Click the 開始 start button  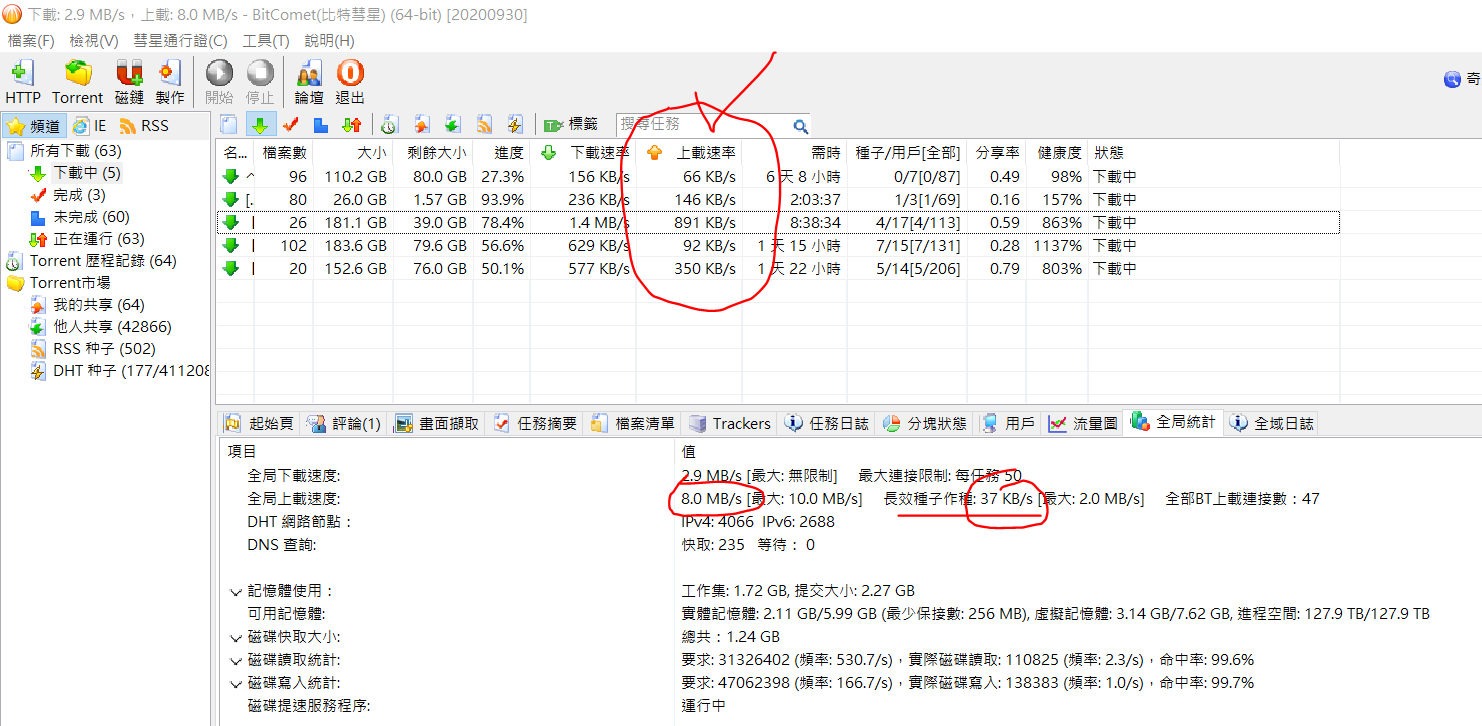219,82
